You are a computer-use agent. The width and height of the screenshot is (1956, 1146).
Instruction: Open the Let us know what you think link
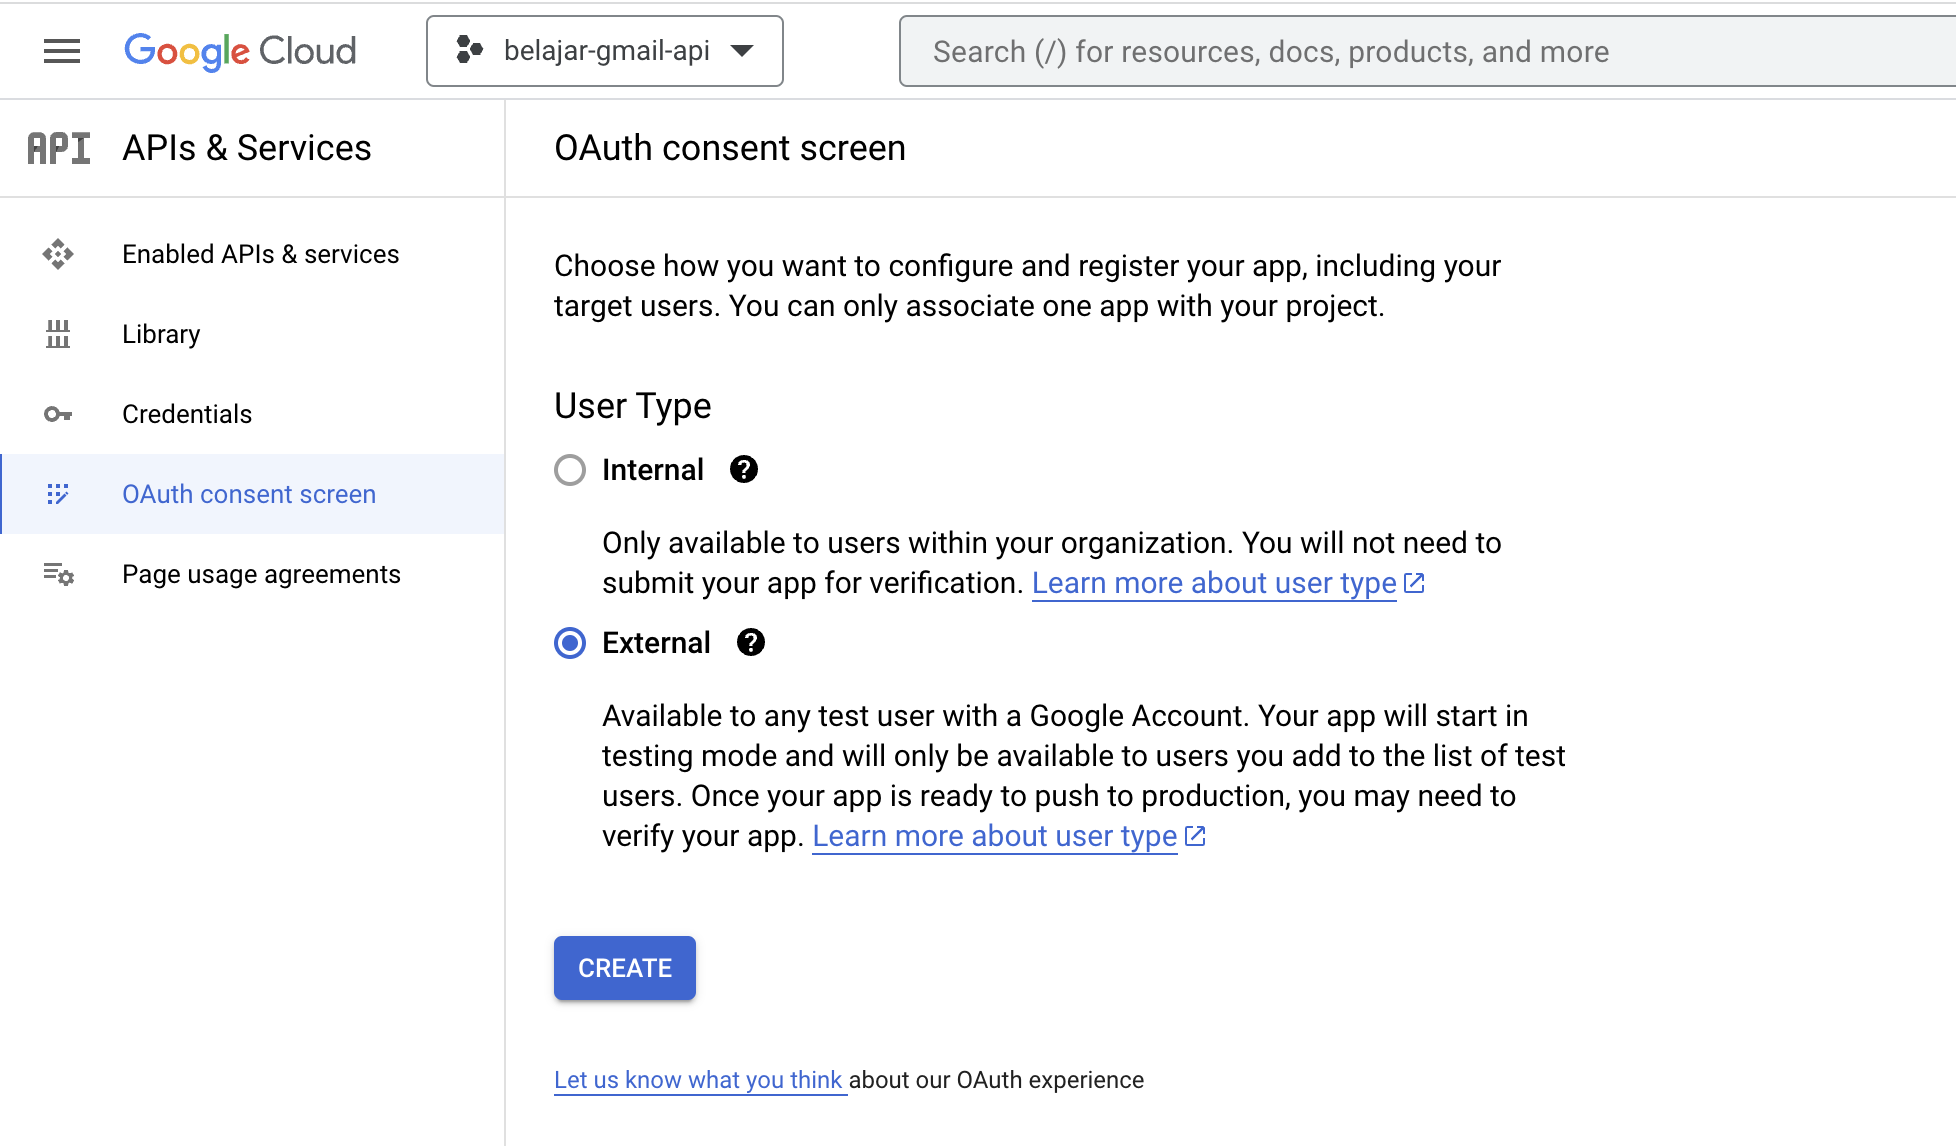coord(700,1080)
